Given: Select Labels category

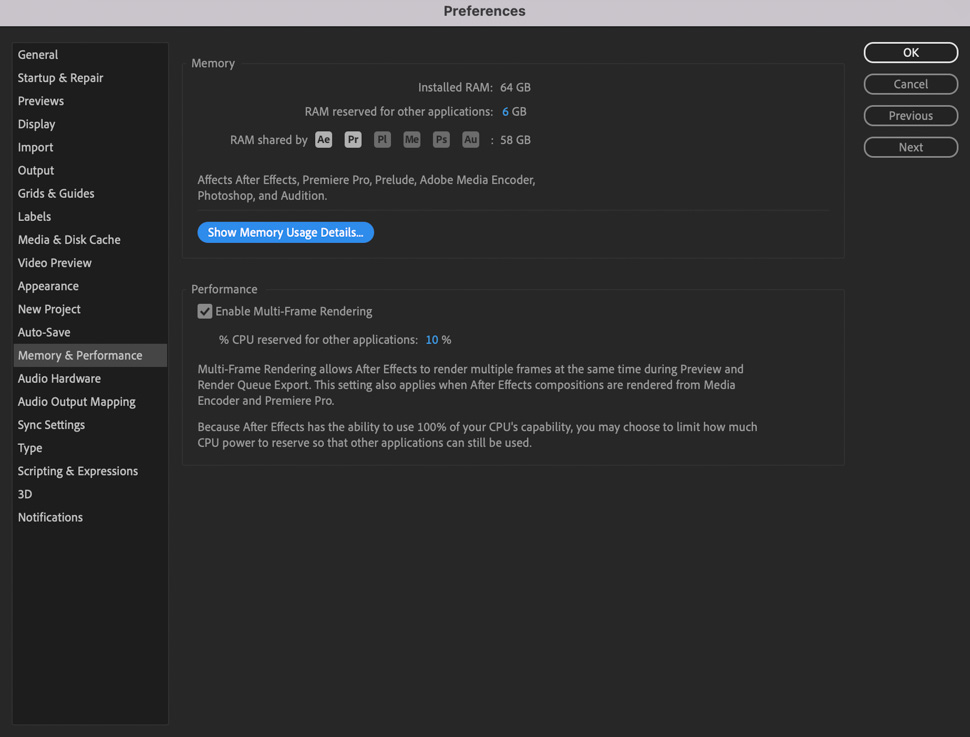Looking at the screenshot, I should point(90,217).
